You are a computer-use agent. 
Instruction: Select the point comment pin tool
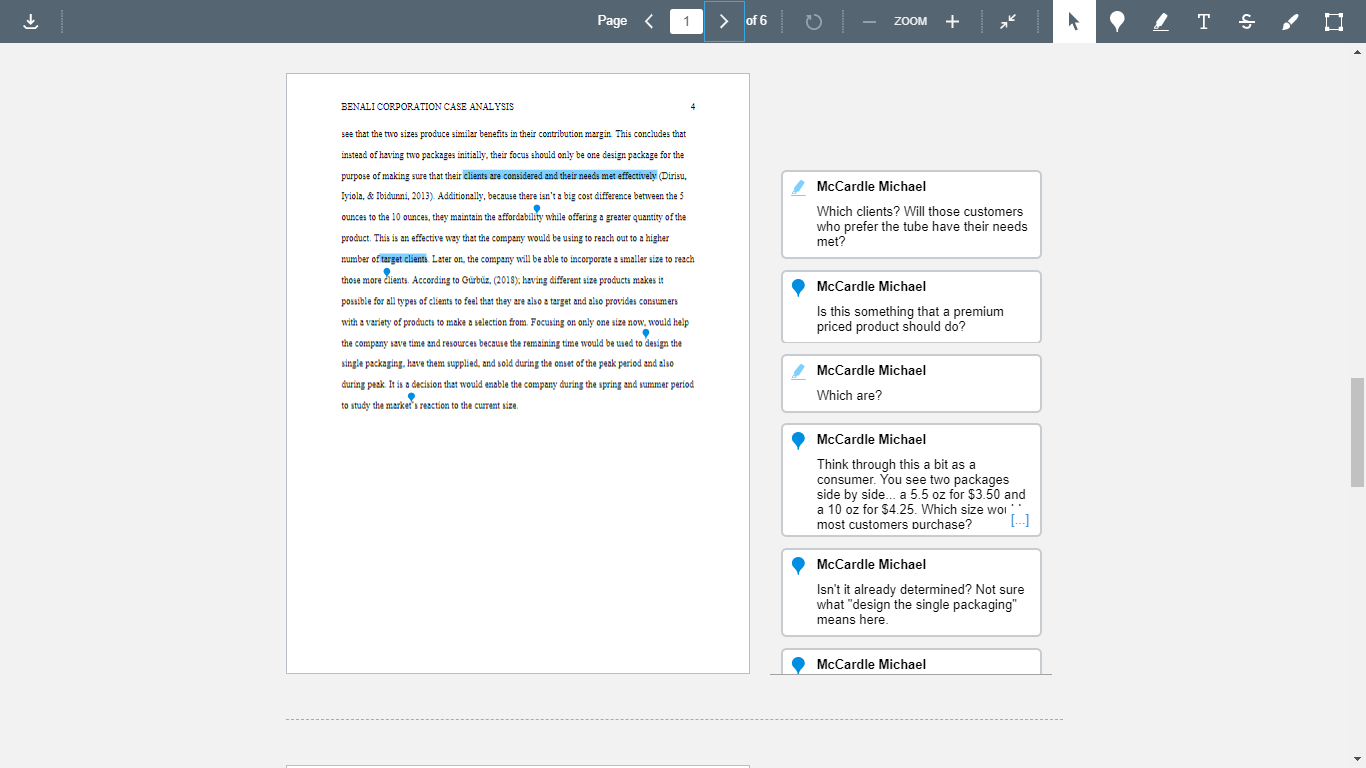pos(1117,21)
